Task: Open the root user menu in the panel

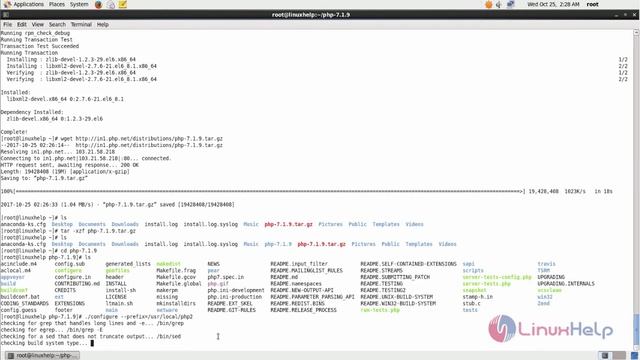Action: (x=592, y=4)
